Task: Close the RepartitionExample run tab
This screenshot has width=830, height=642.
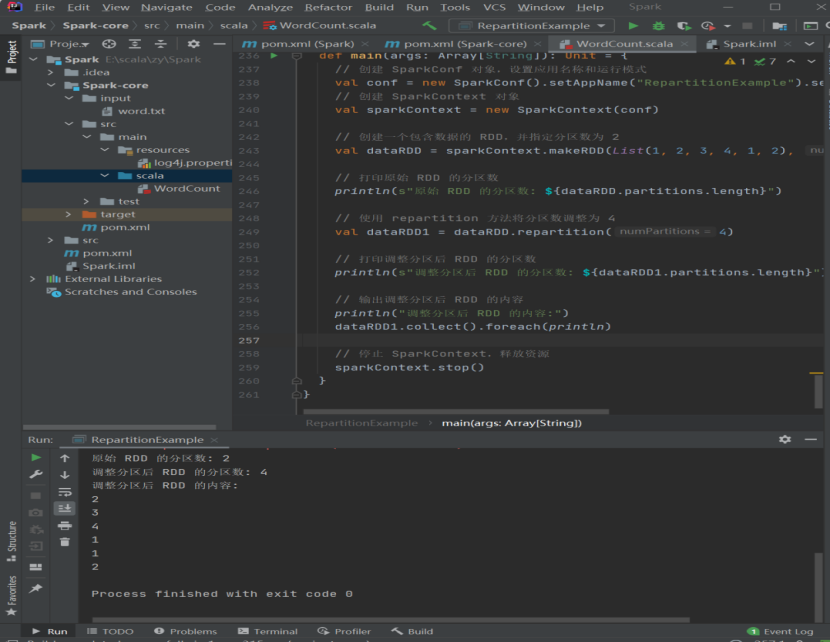Action: coord(214,440)
